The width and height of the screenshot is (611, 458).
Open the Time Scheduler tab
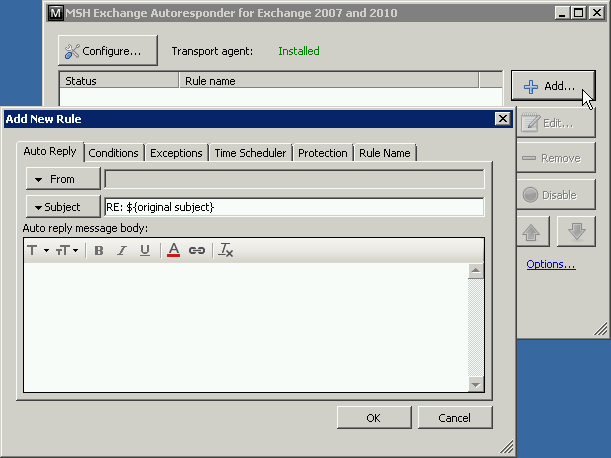pyautogui.click(x=250, y=153)
